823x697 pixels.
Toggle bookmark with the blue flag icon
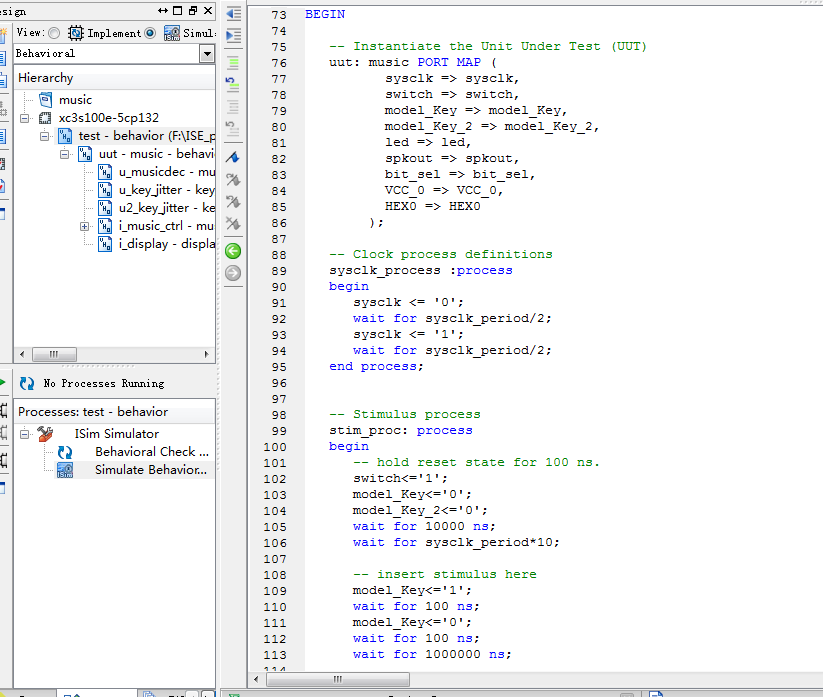233,157
